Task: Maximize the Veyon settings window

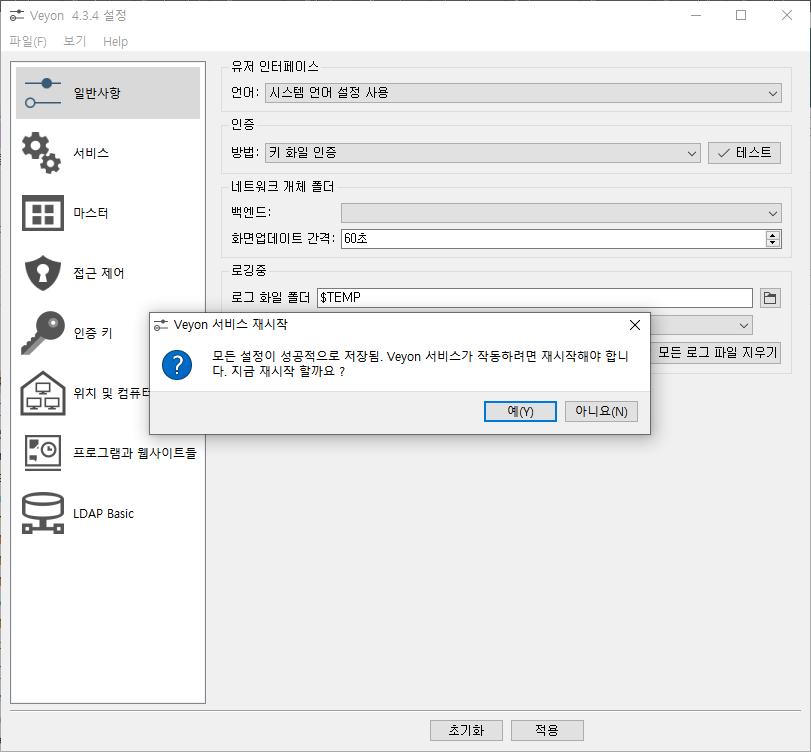Action: tap(741, 16)
